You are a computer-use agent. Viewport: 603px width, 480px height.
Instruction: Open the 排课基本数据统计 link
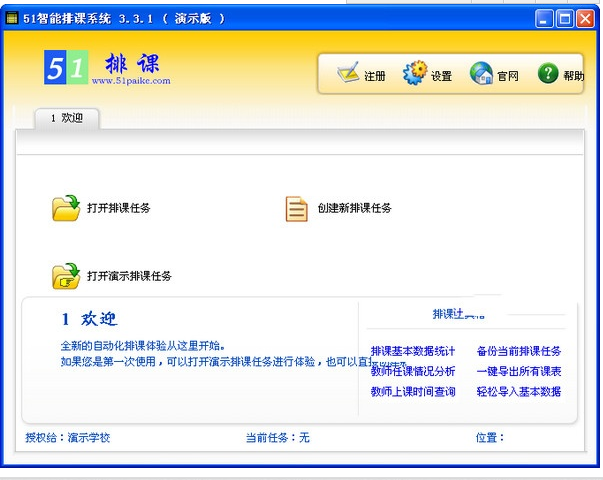[x=412, y=351]
